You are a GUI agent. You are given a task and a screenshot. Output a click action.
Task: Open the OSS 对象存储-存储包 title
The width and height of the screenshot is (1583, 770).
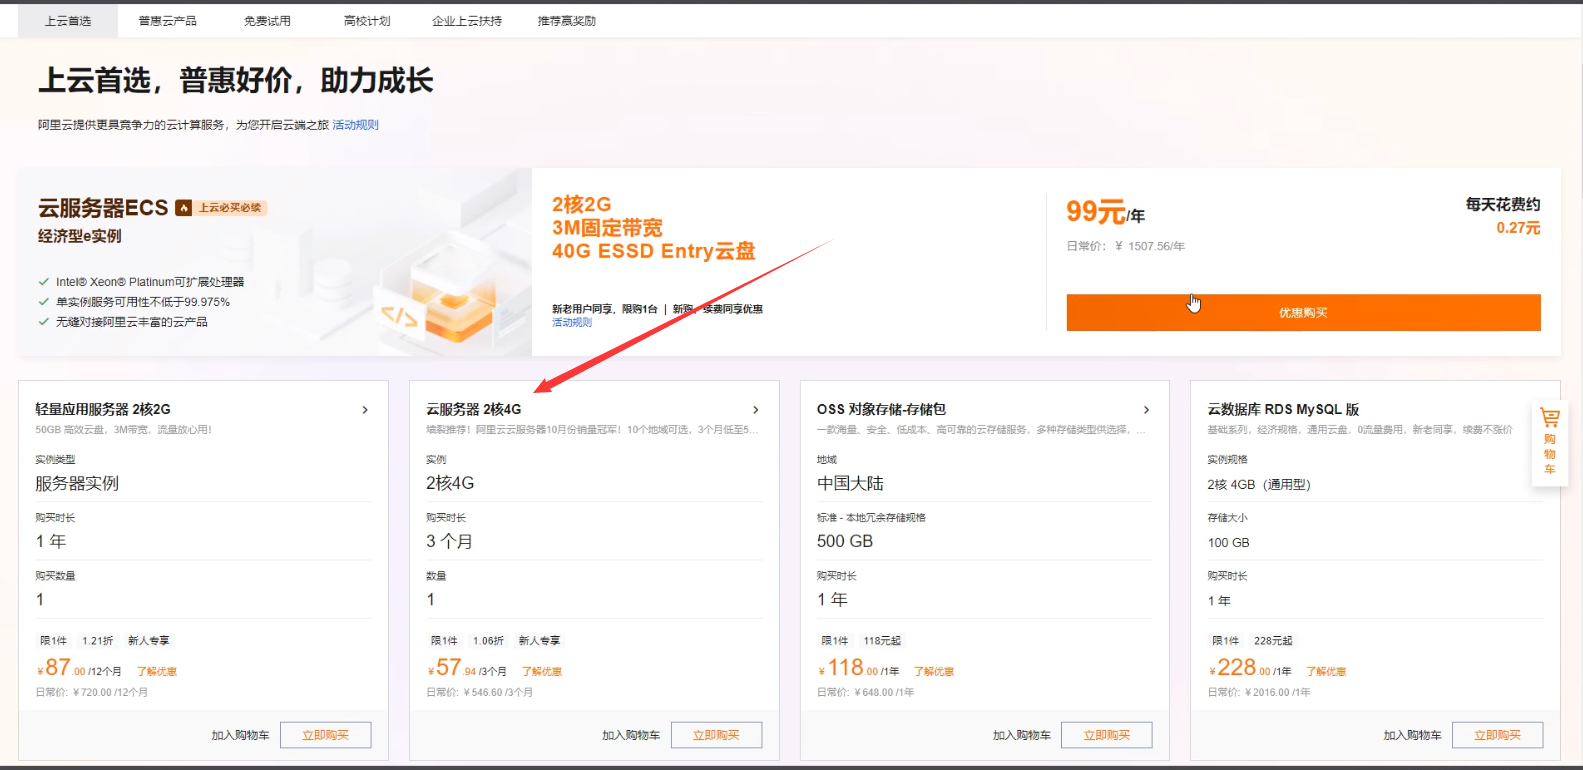point(881,409)
